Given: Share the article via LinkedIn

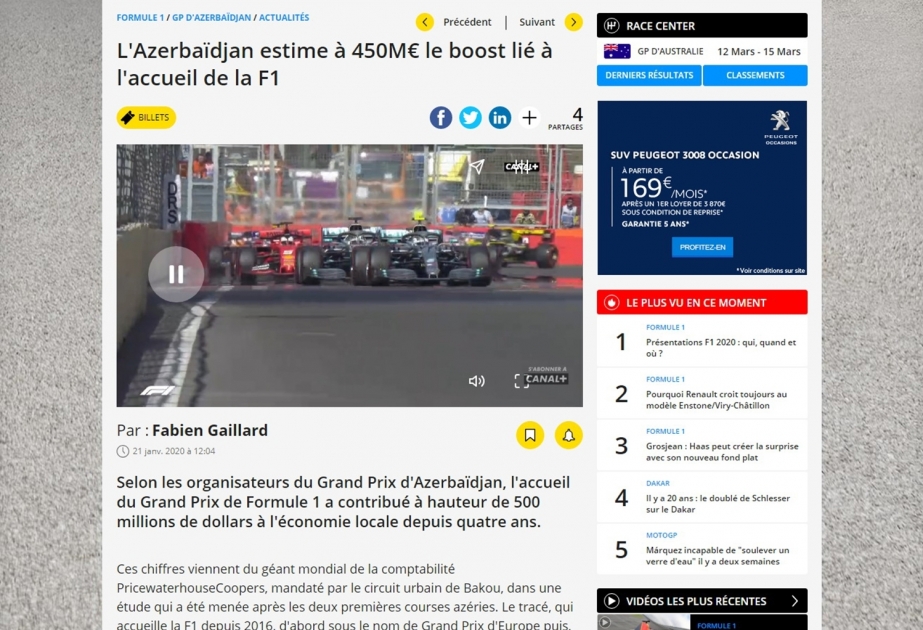Looking at the screenshot, I should pyautogui.click(x=499, y=117).
